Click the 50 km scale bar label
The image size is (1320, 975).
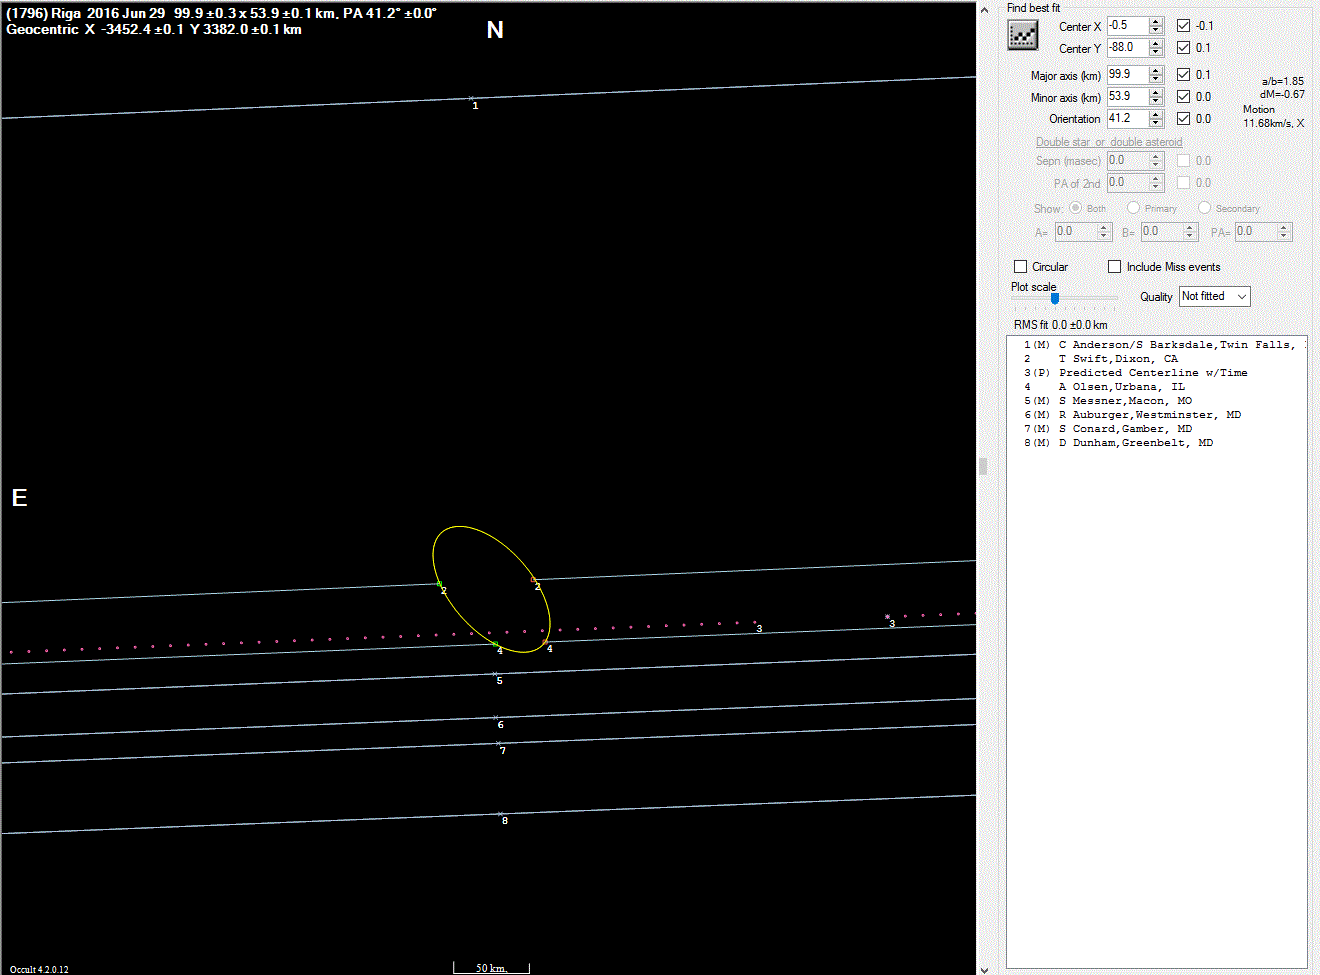[x=491, y=968]
